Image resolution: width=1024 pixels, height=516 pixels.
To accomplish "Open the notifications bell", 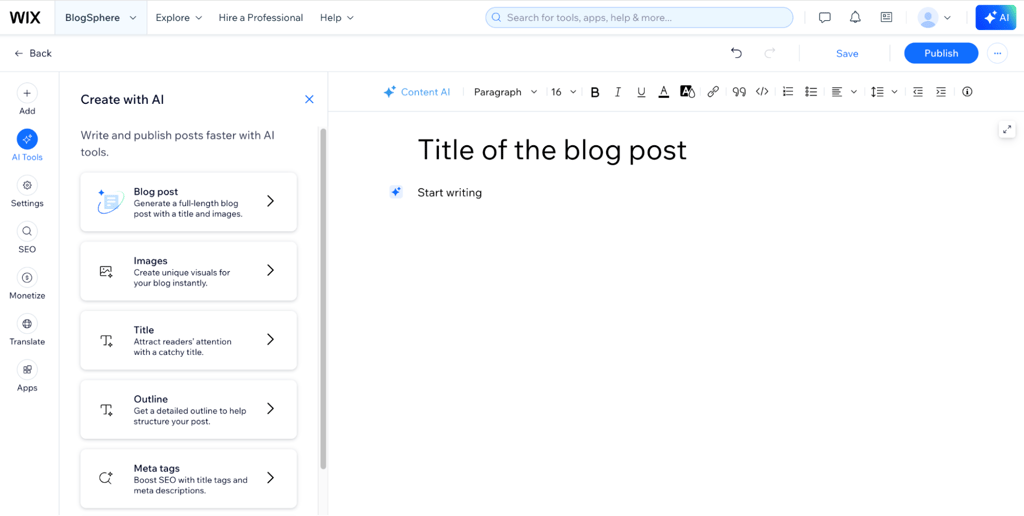I will 856,18.
